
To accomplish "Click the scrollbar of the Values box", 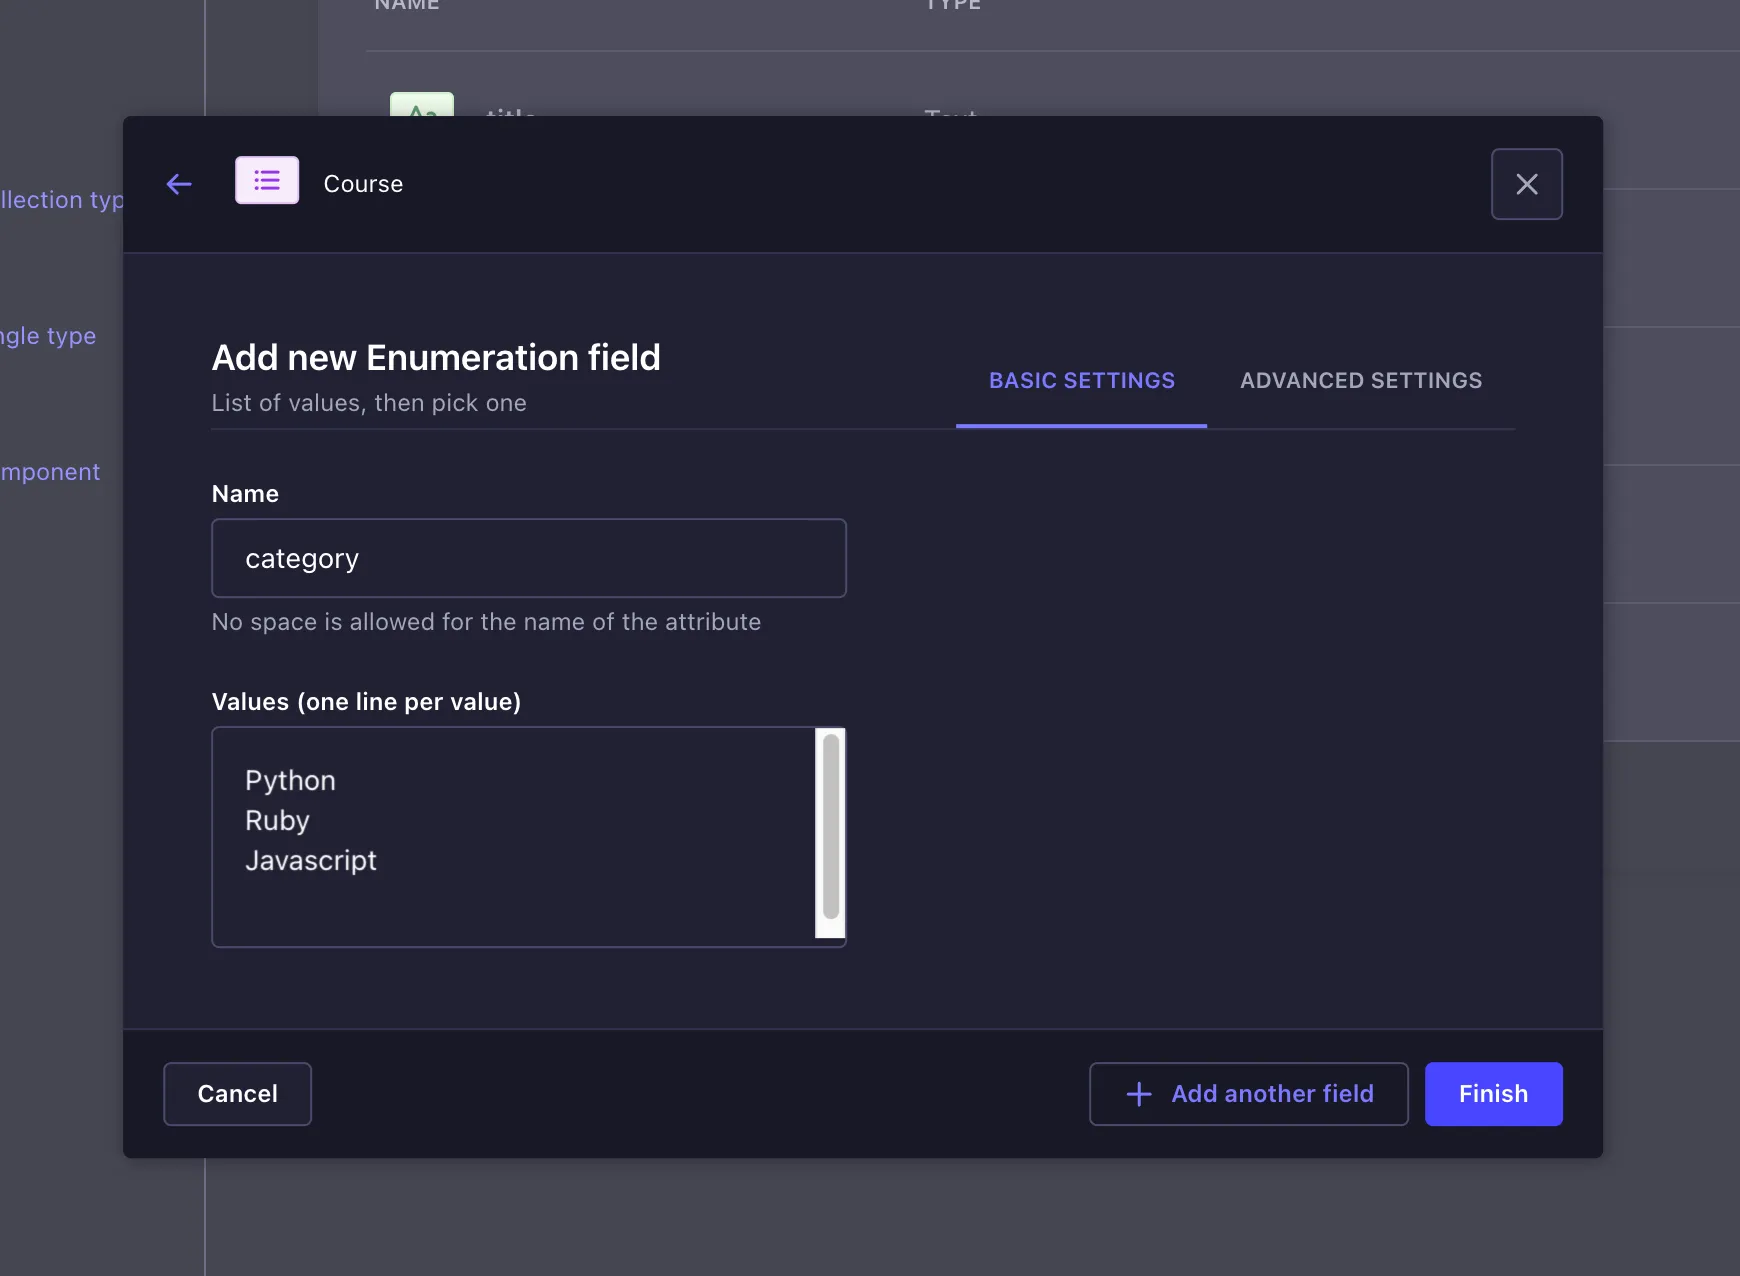I will [829, 836].
